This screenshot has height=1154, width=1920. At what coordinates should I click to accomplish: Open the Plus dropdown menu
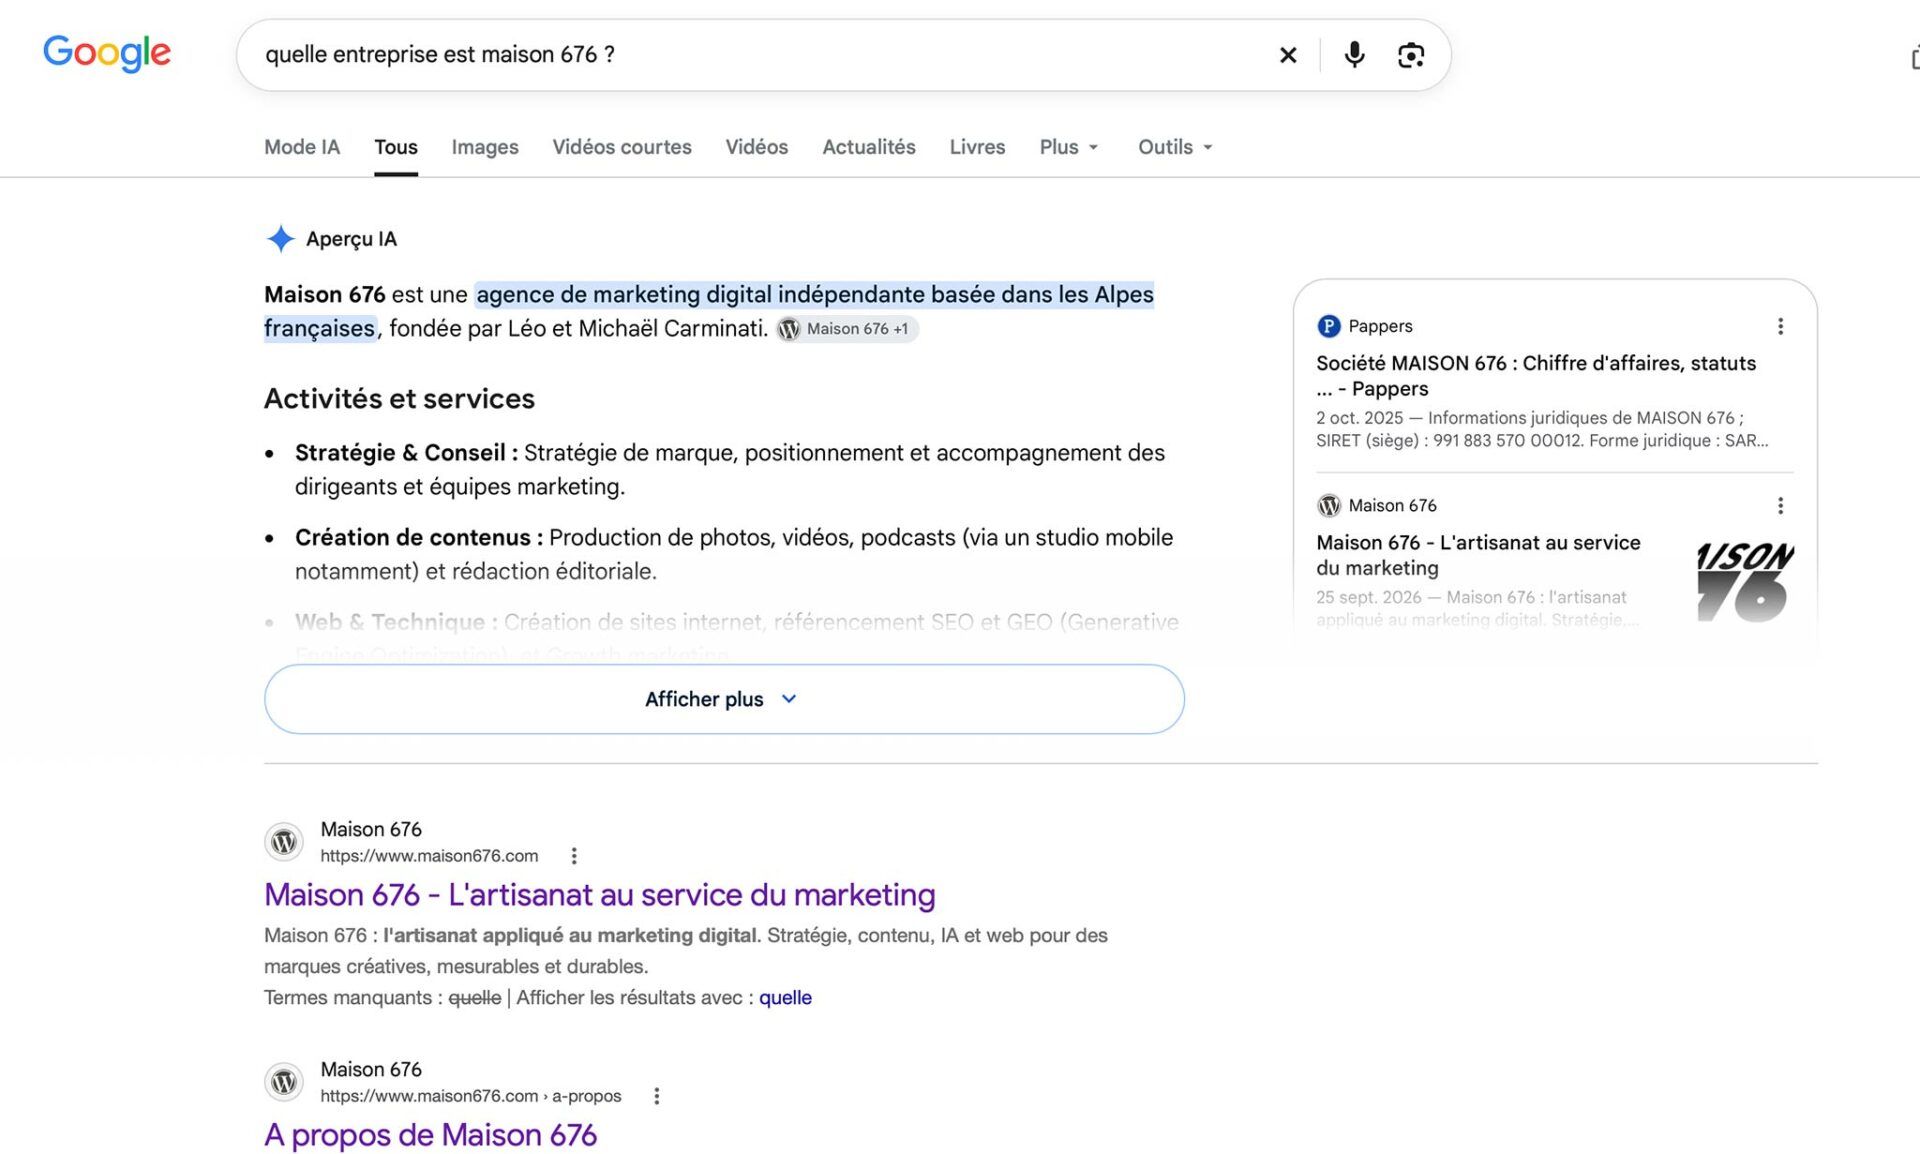point(1069,147)
